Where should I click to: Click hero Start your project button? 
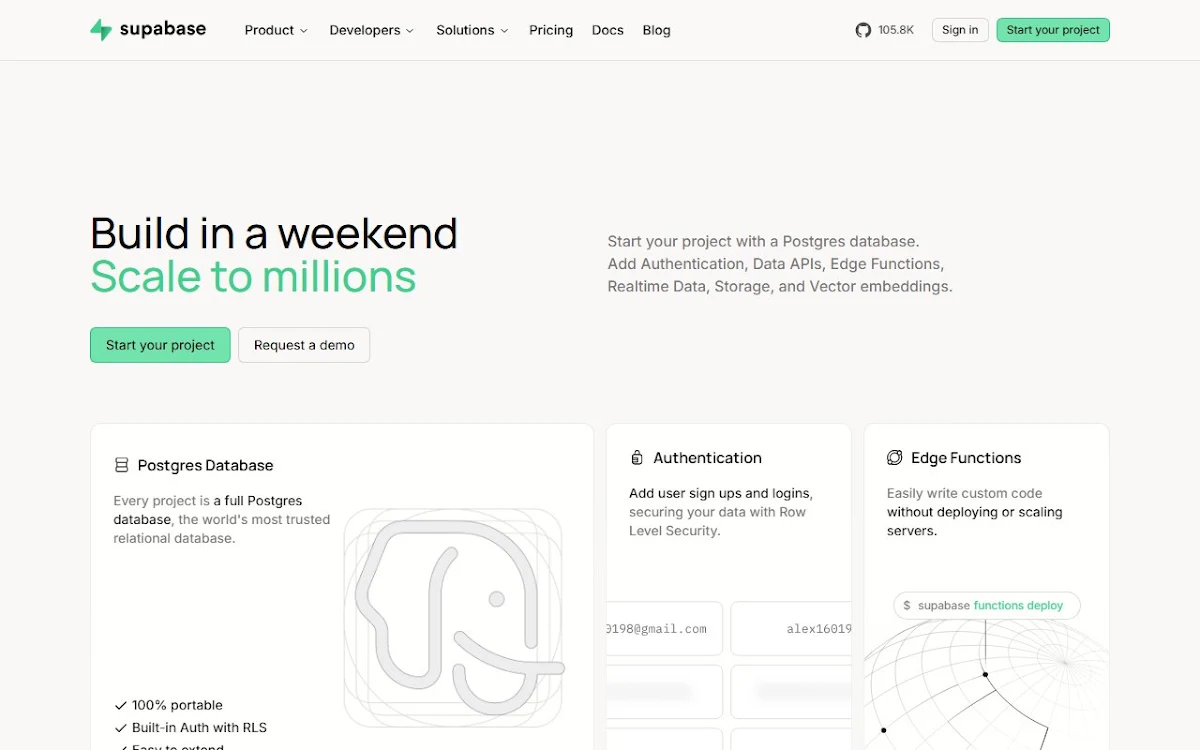tap(160, 345)
